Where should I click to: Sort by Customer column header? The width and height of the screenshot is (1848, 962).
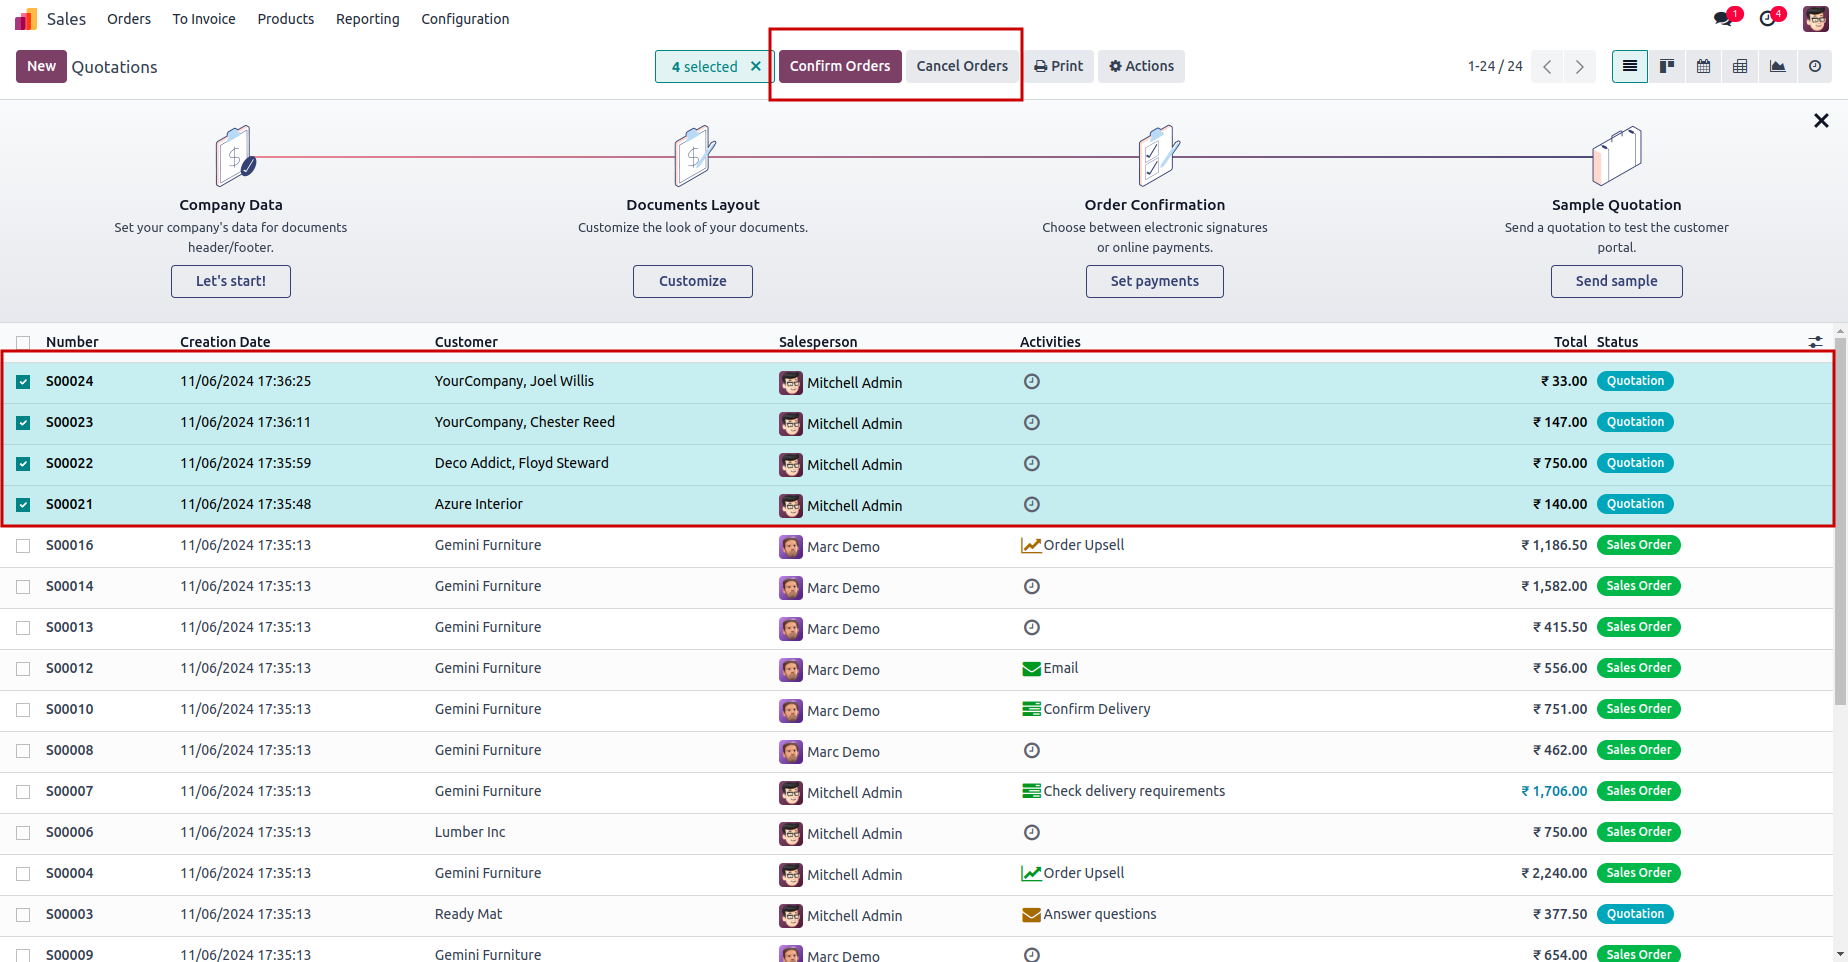(466, 342)
